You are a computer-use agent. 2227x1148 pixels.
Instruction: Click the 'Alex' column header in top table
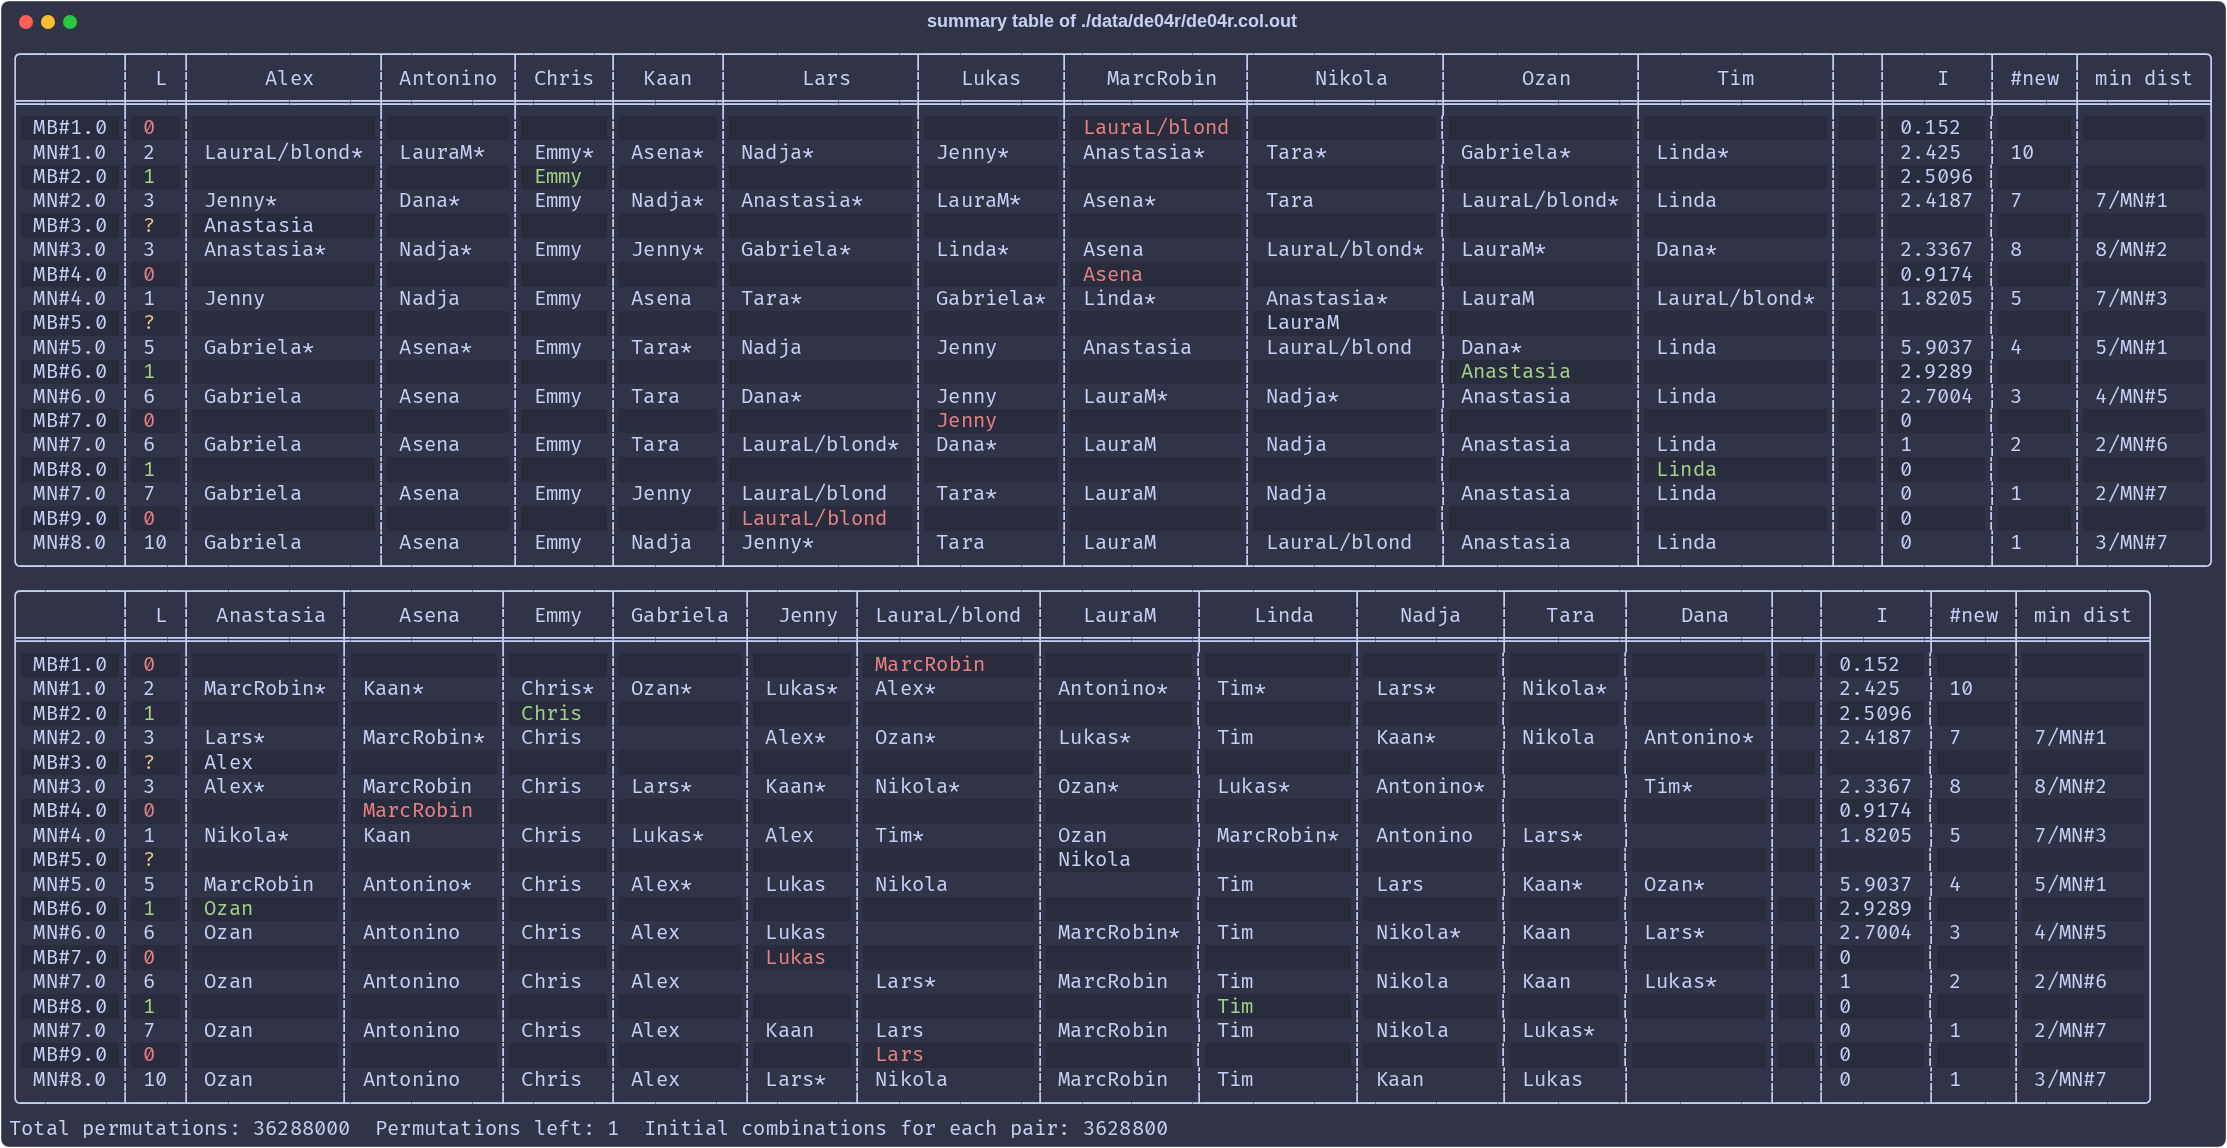tap(289, 78)
